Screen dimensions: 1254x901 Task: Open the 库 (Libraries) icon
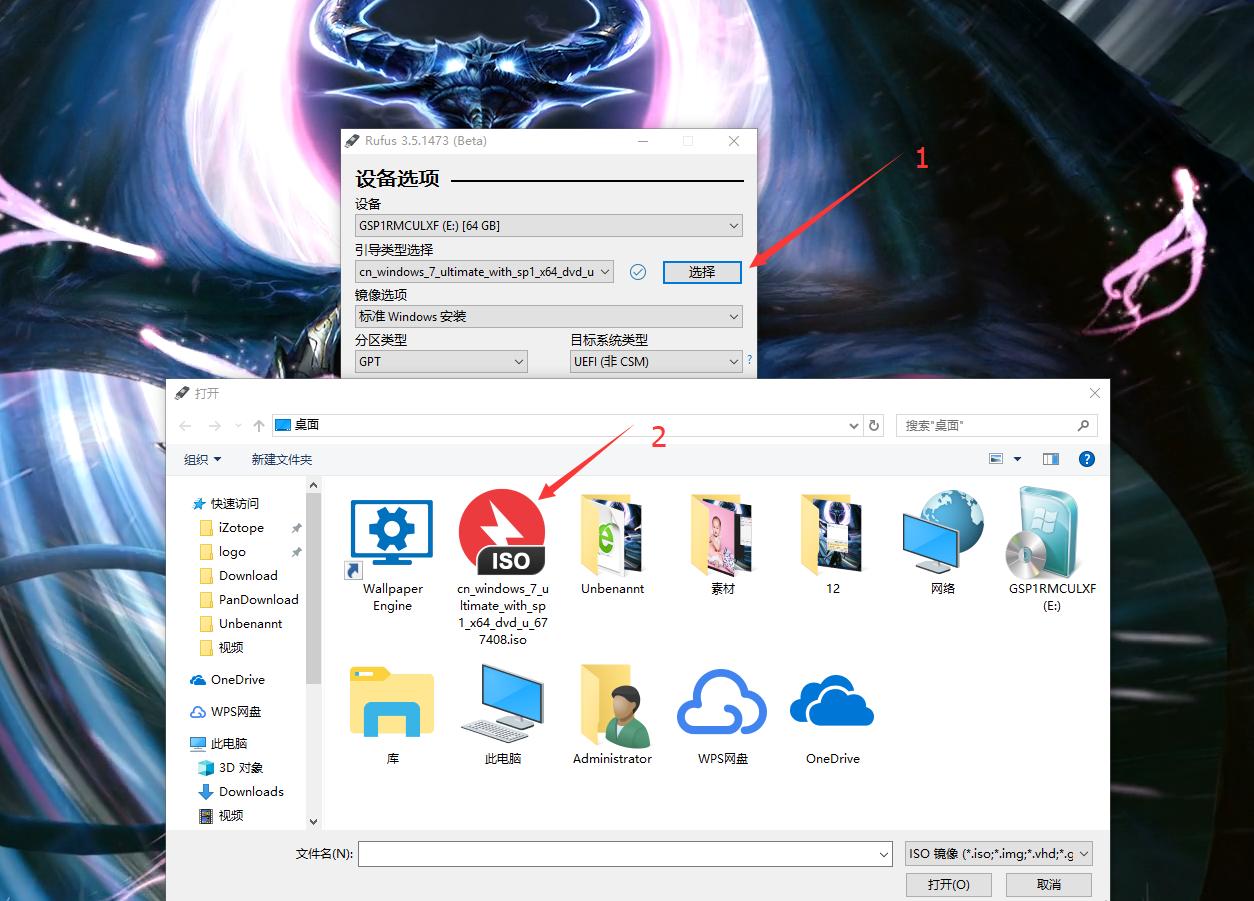(x=391, y=703)
